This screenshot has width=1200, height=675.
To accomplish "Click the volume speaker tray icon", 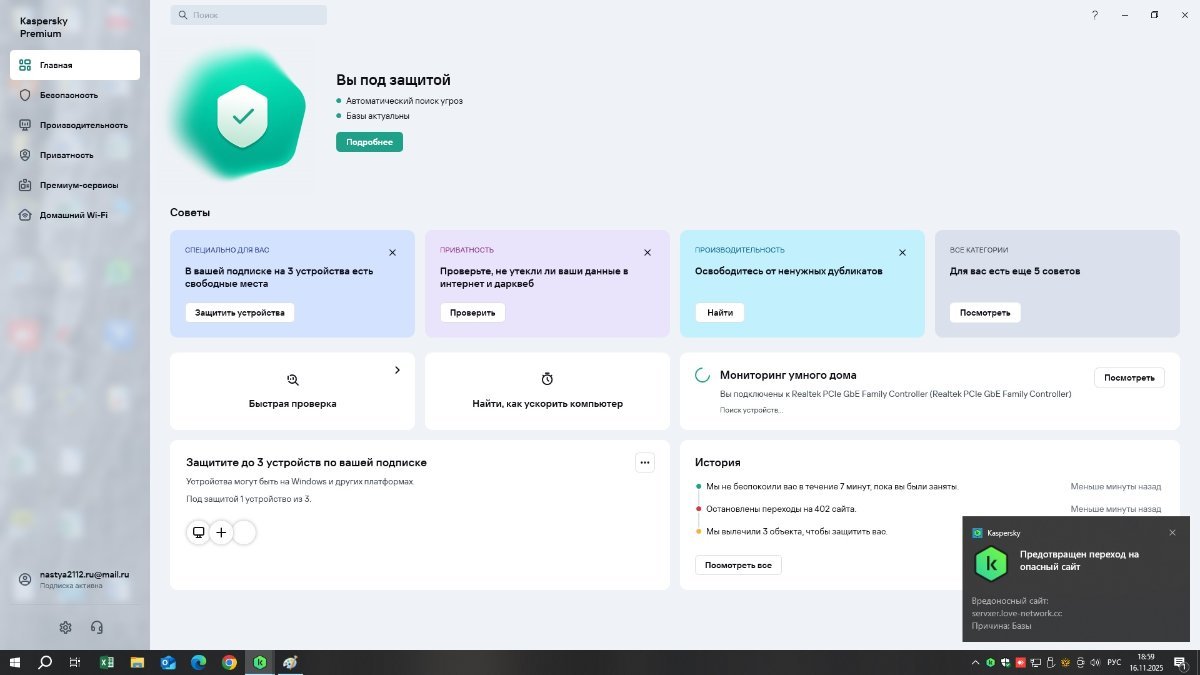I will (x=1094, y=662).
